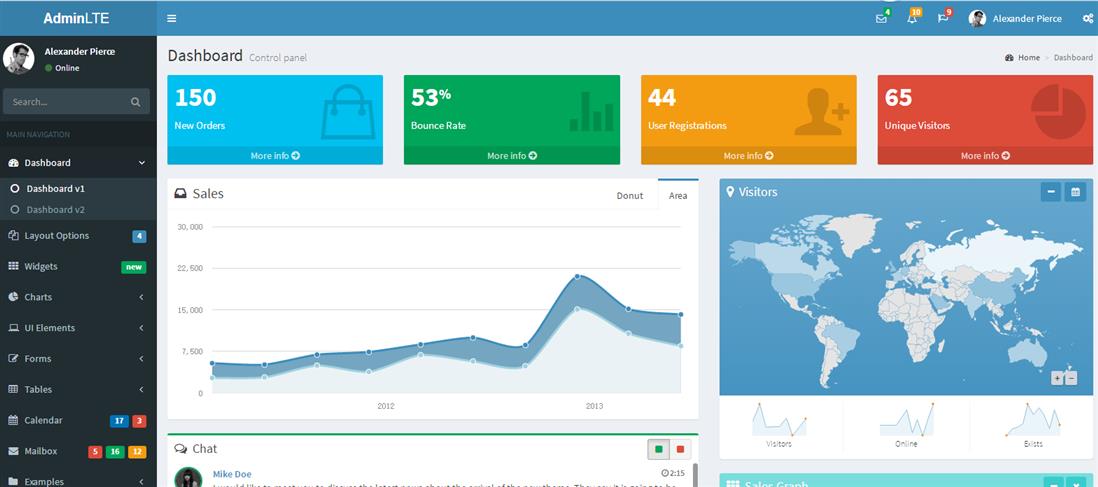Image resolution: width=1098 pixels, height=487 pixels.
Task: Toggle the green chat status button
Action: (x=658, y=450)
